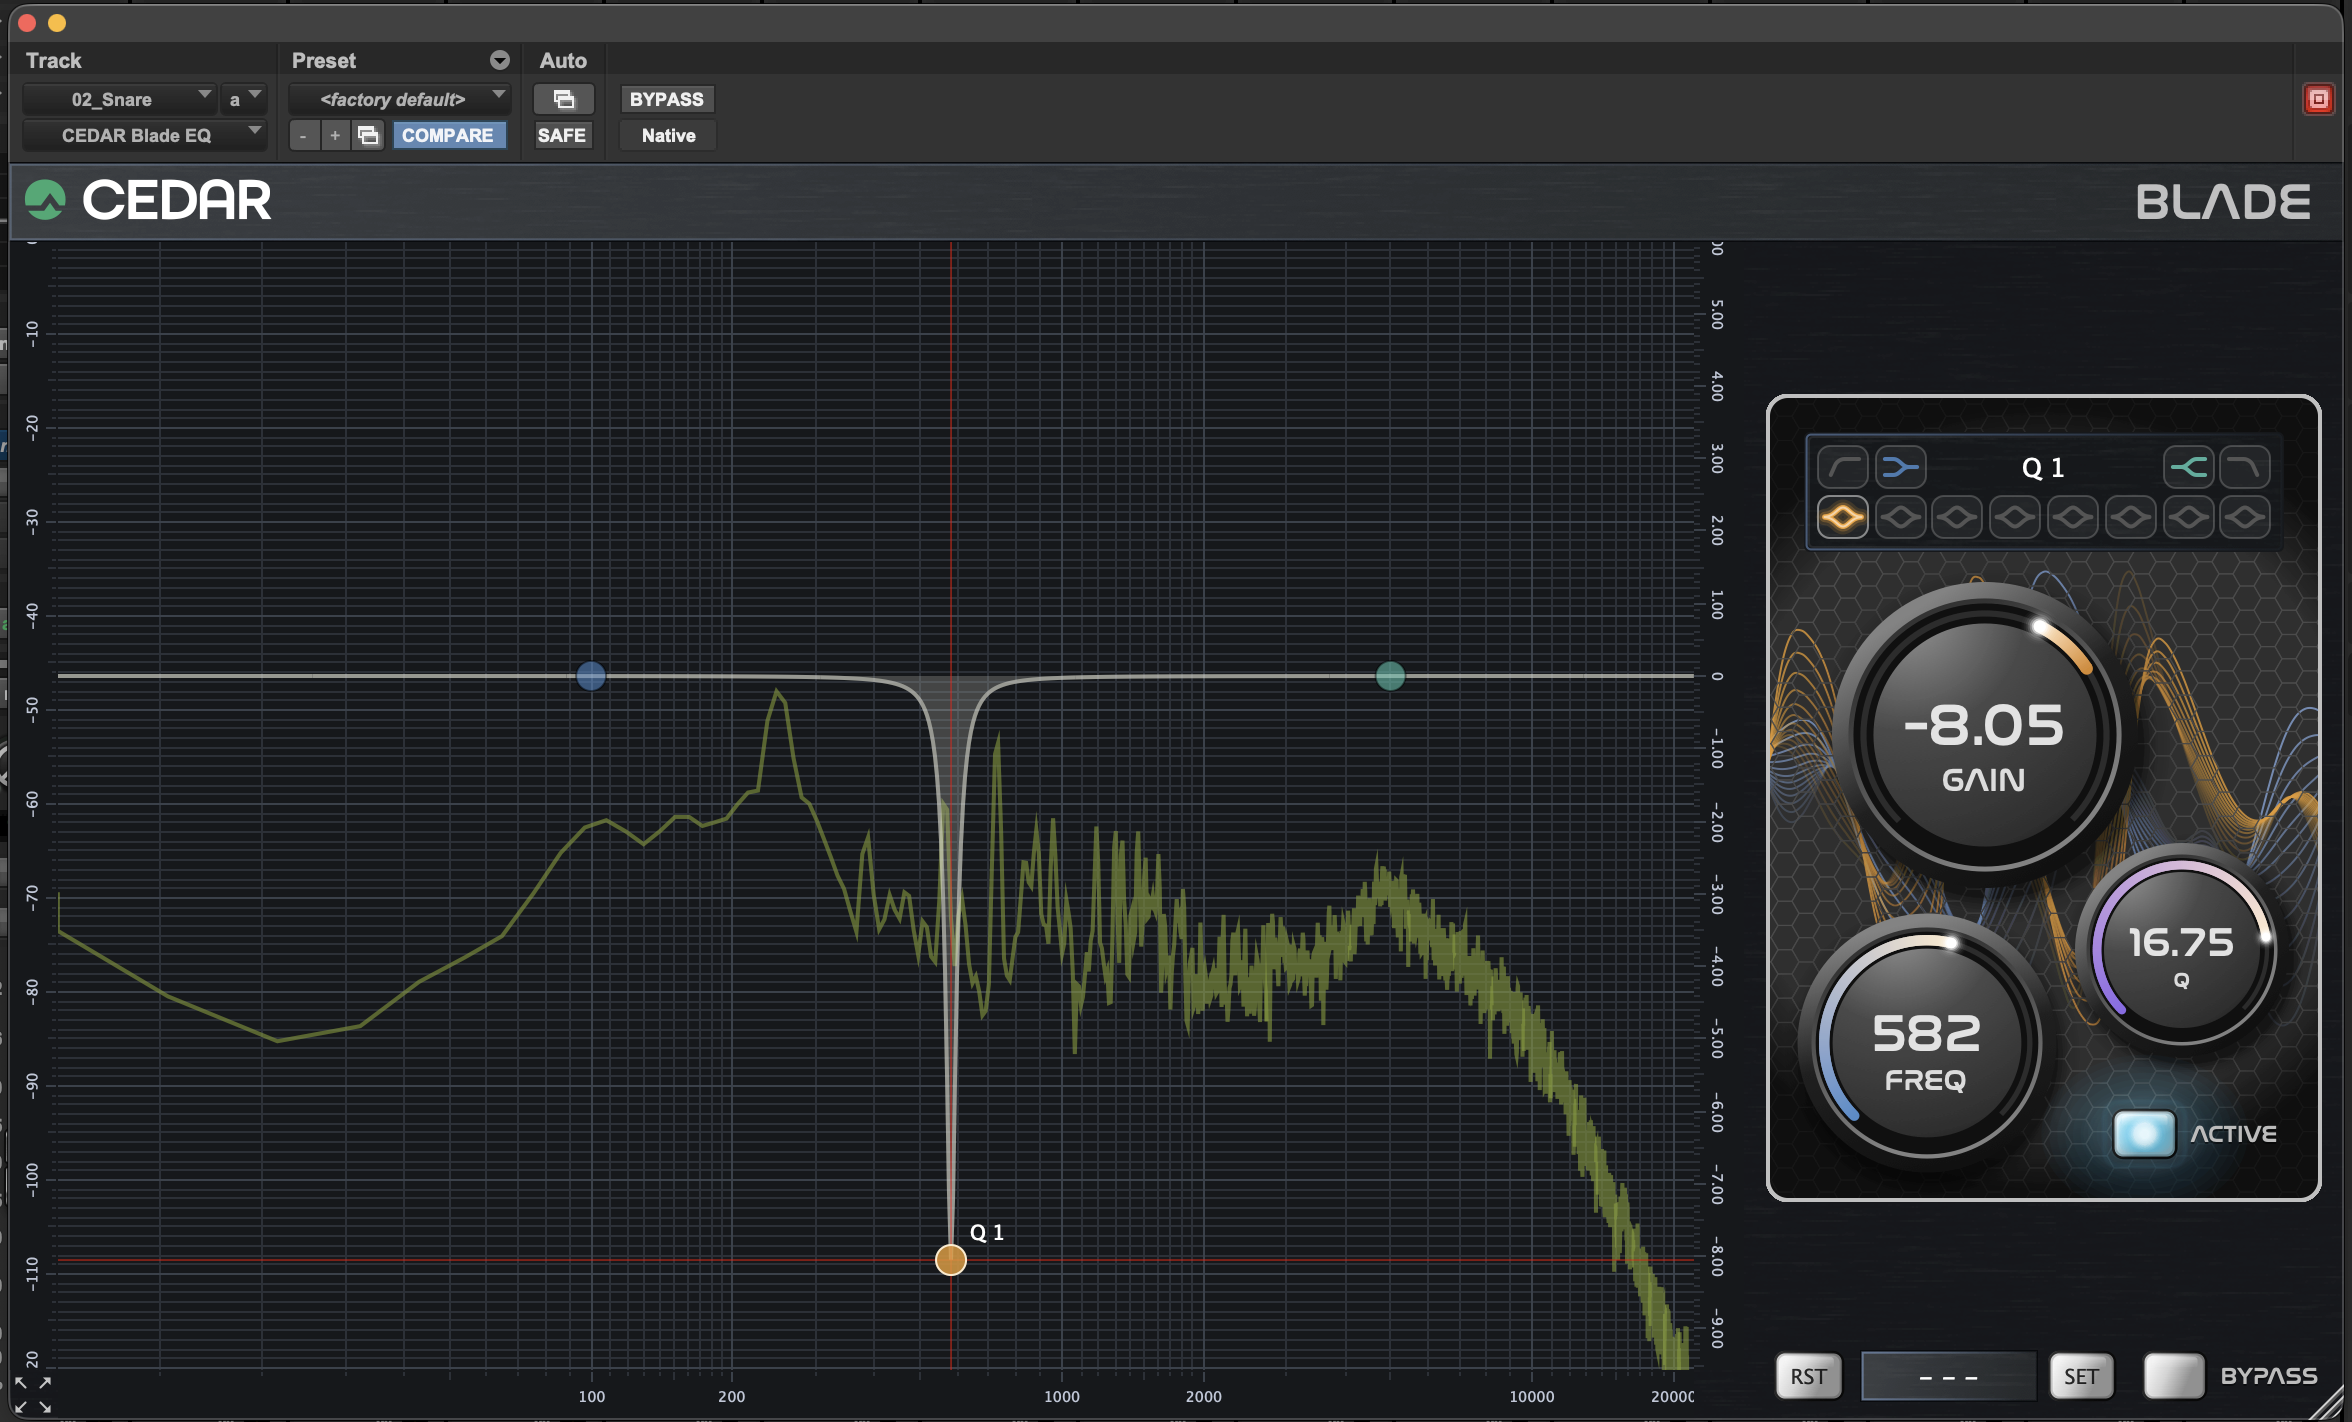Click the '100' frequency axis label
Viewport: 2352px width, 1422px height.
592,1397
